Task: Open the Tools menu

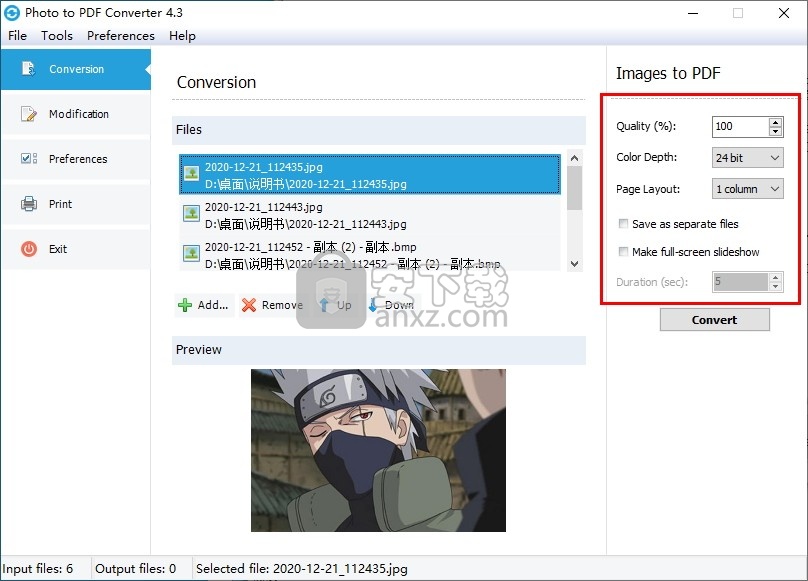Action: (x=57, y=36)
